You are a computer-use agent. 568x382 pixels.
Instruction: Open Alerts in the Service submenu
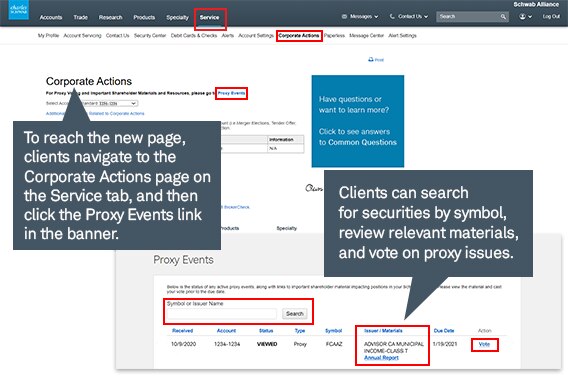(x=227, y=35)
